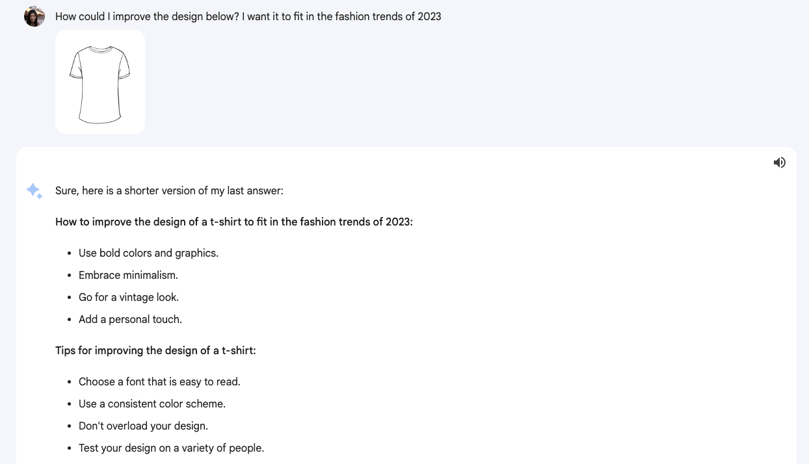809x464 pixels.
Task: Click the phrase 'fashion trends of 2023' in the user prompt
Action: pyautogui.click(x=388, y=17)
